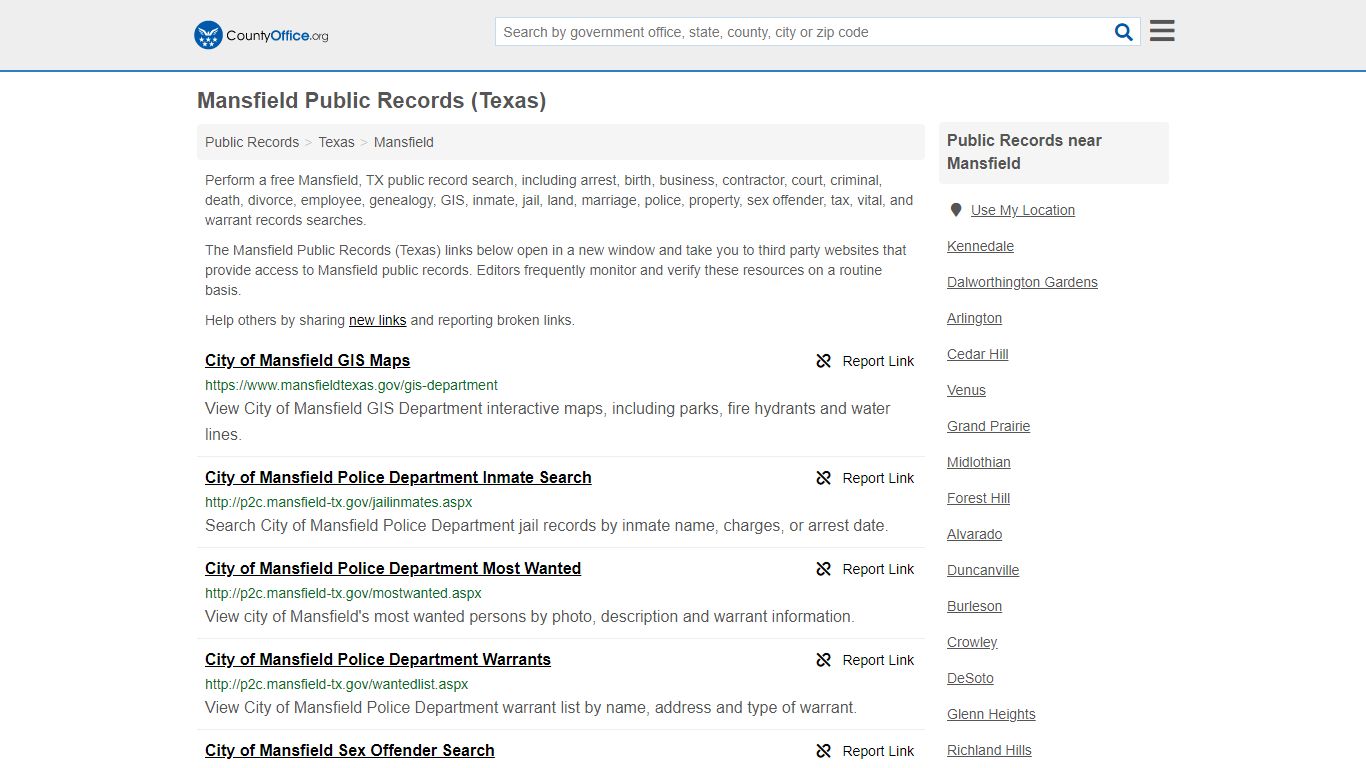The width and height of the screenshot is (1366, 768).
Task: Open Police Department Inmate Search link
Action: coord(398,477)
